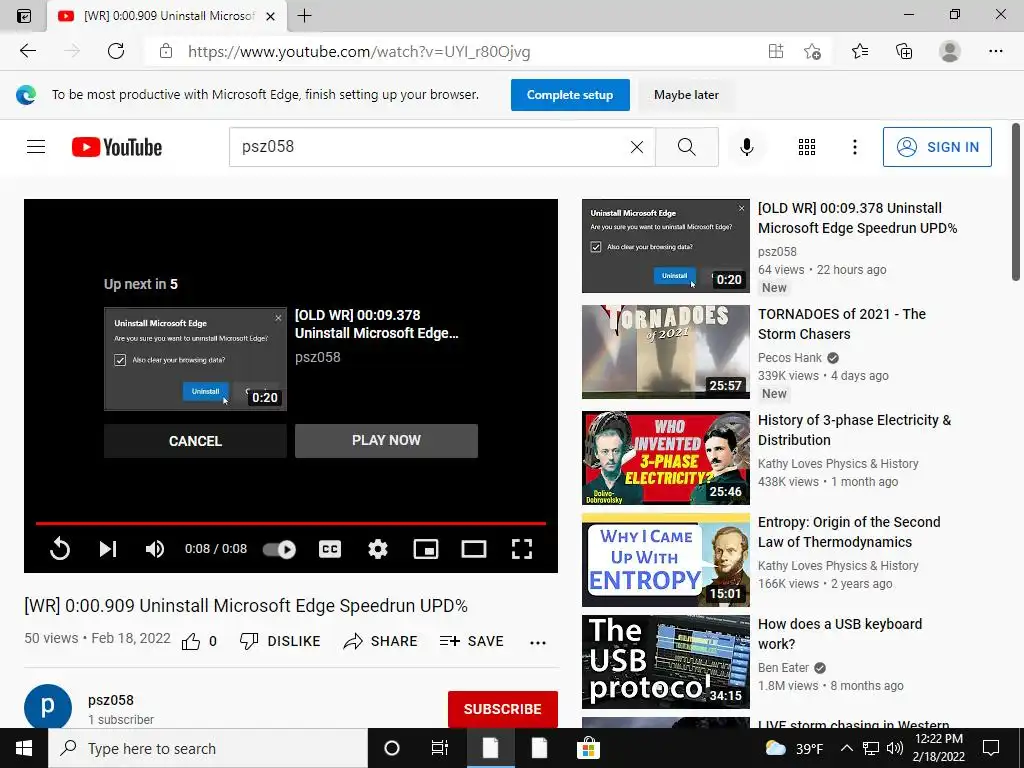Run search with magnifier button
The height and width of the screenshot is (768, 1024).
(686, 147)
